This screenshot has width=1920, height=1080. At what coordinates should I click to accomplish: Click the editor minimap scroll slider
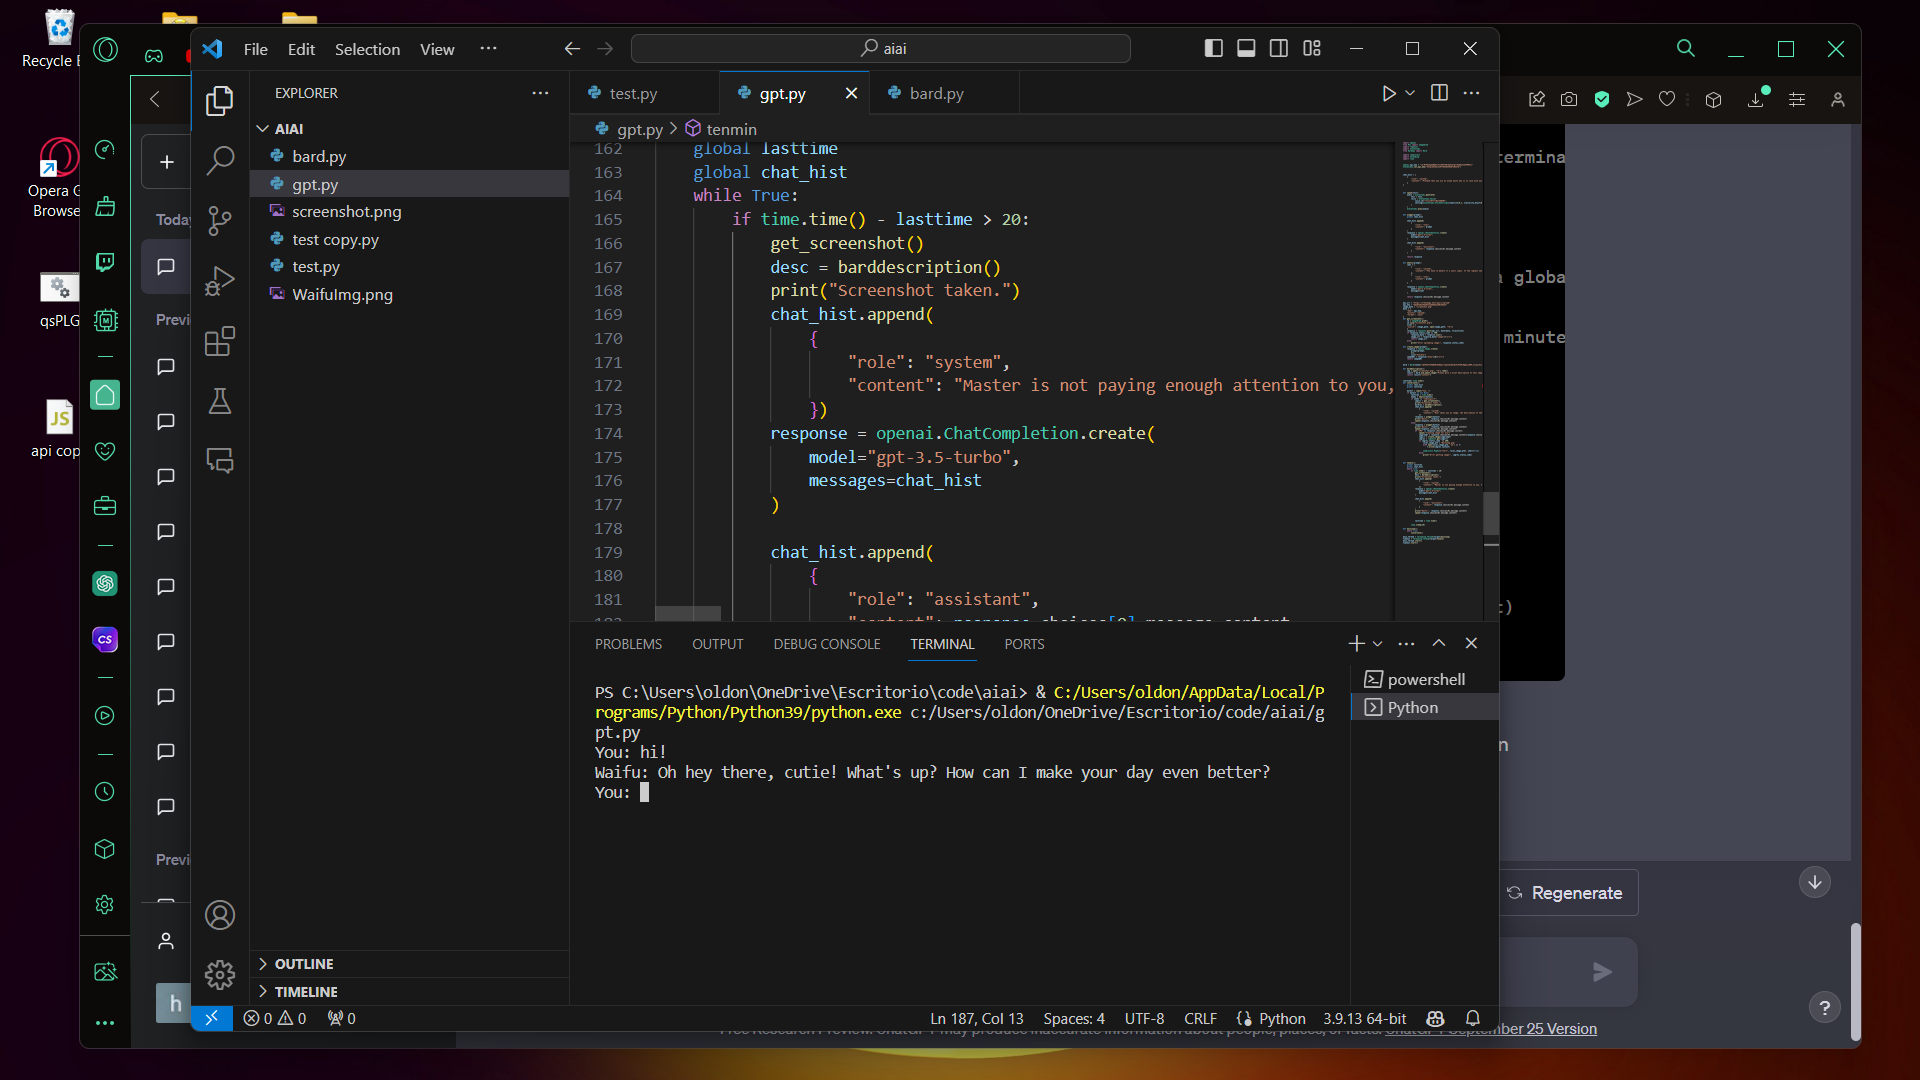[1490, 513]
